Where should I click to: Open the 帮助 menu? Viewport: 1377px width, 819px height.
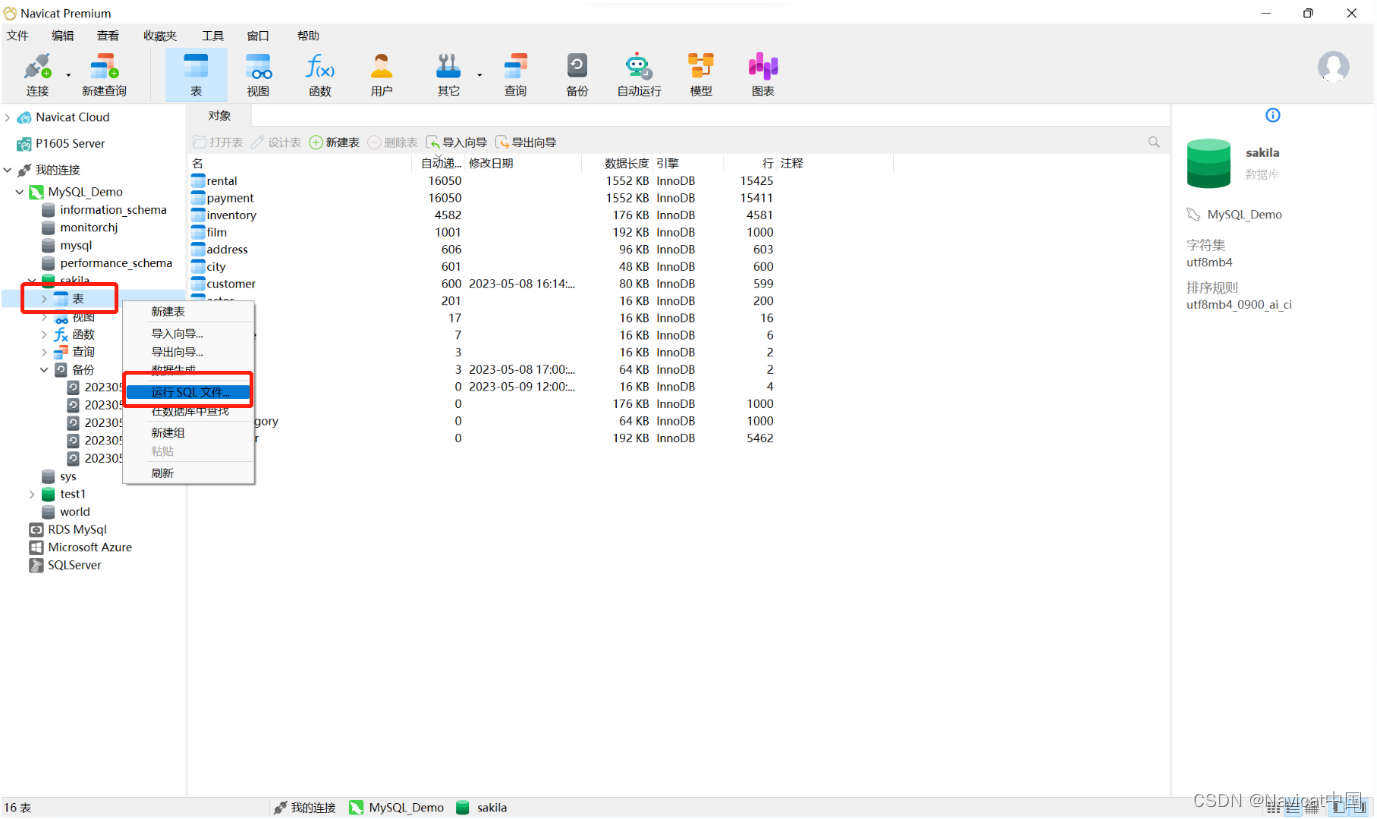pos(308,35)
